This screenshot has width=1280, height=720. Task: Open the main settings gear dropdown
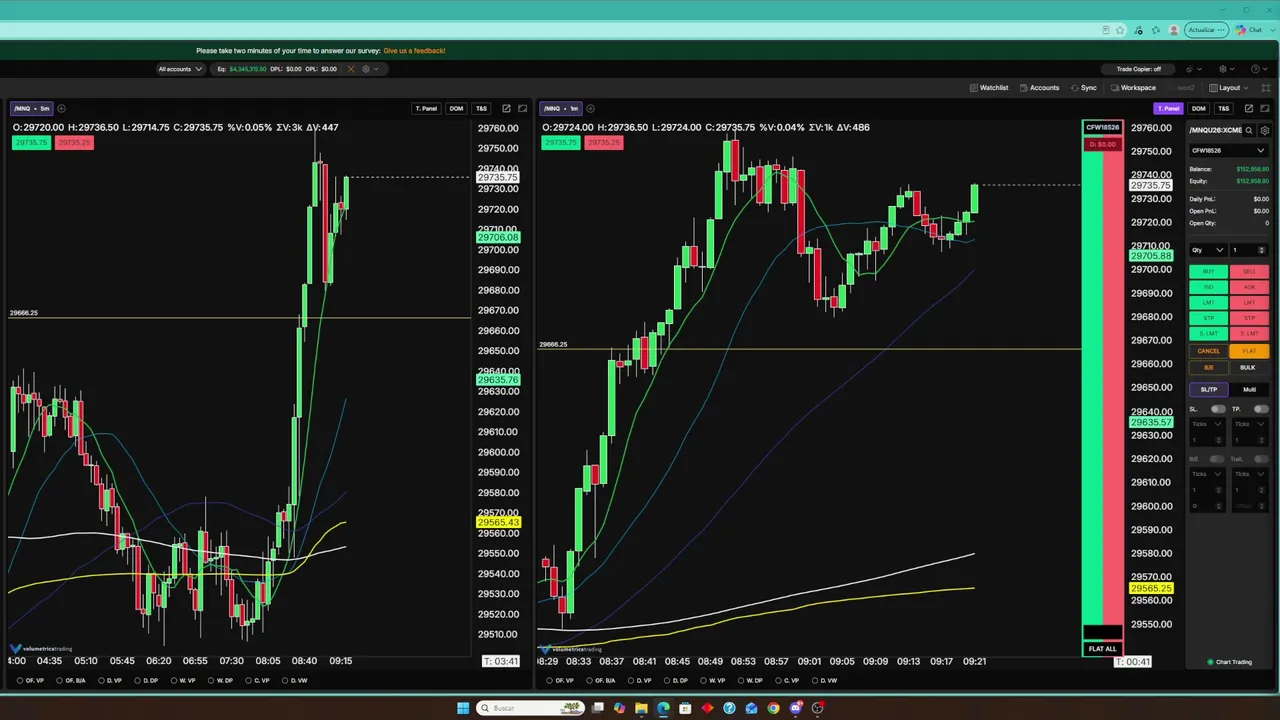1225,69
